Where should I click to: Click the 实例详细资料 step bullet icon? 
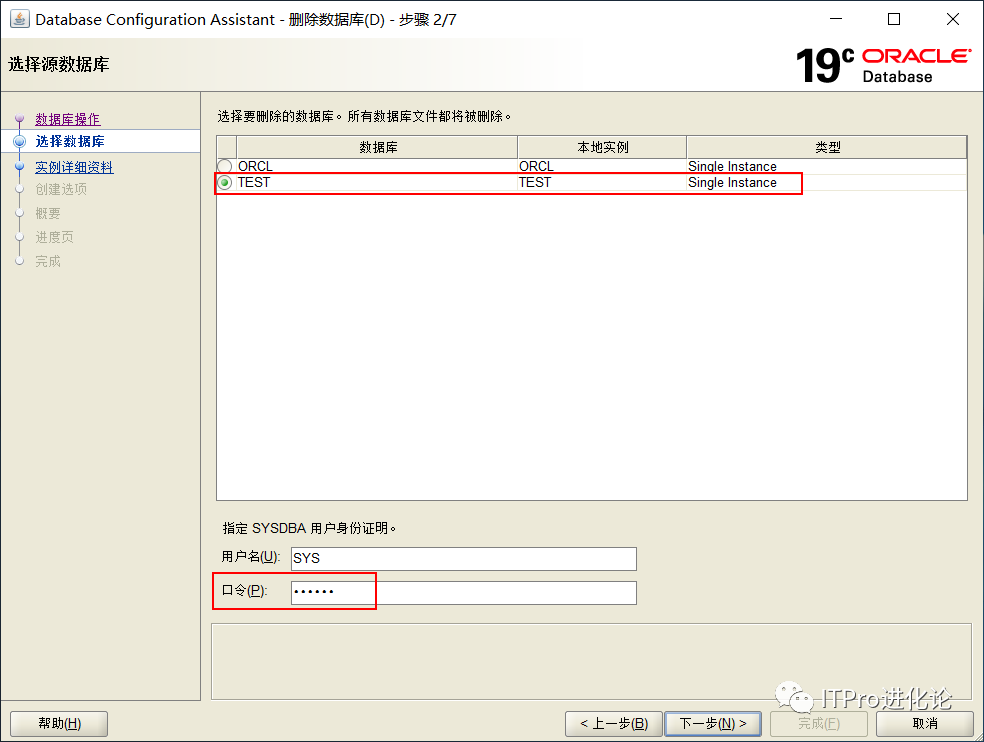point(19,166)
